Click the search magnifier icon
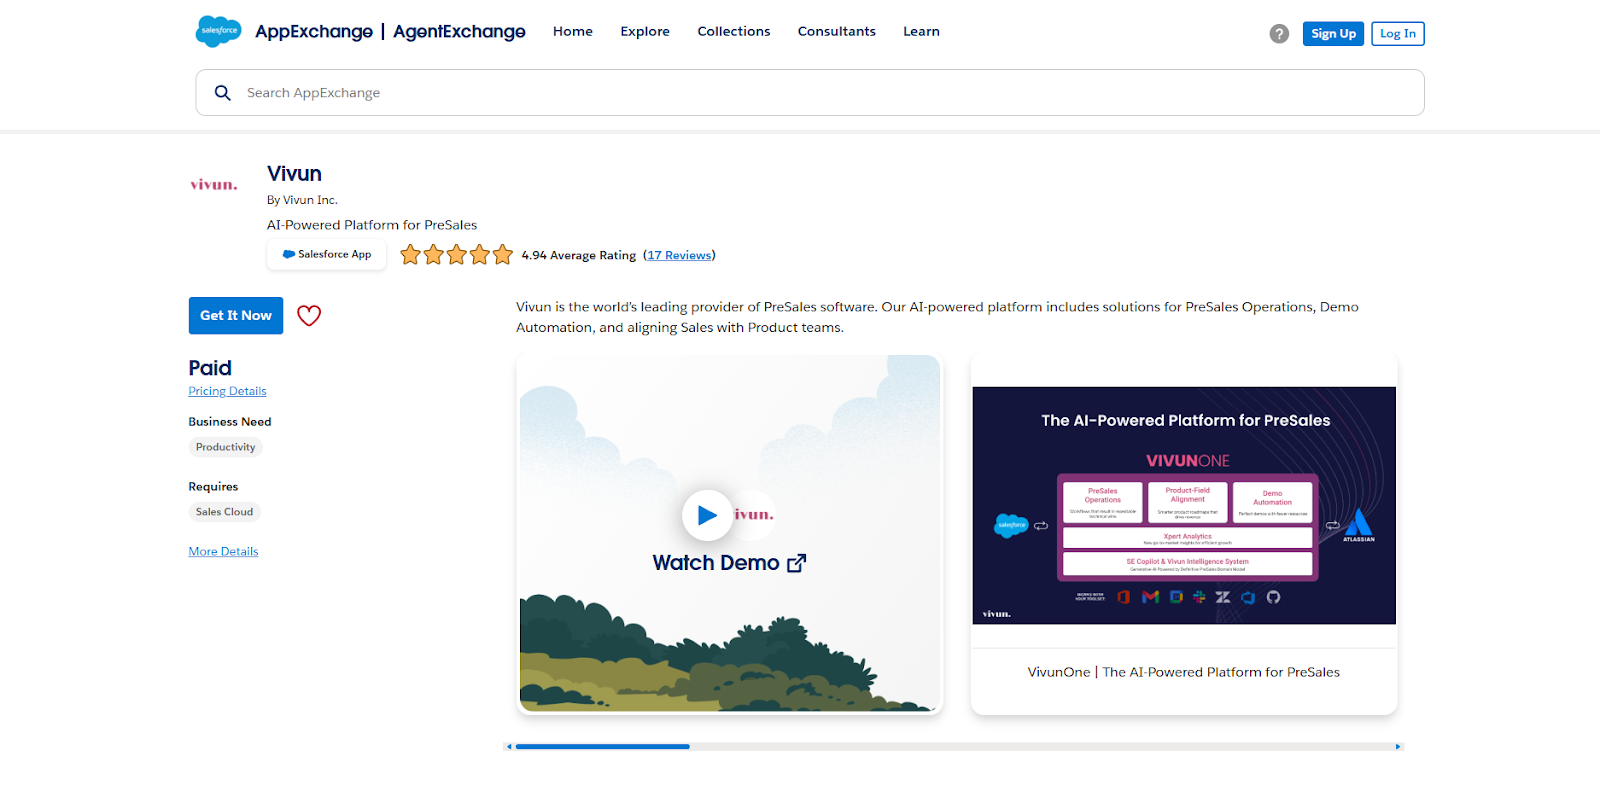1600x803 pixels. click(223, 93)
